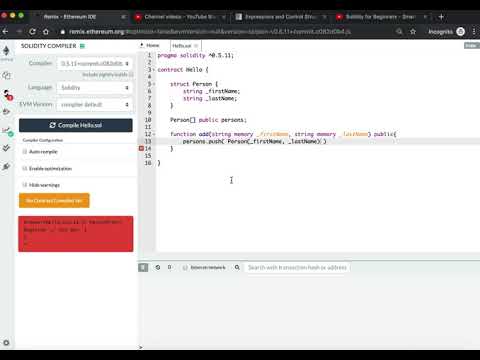Open the EVM Version dropdown

click(x=95, y=105)
